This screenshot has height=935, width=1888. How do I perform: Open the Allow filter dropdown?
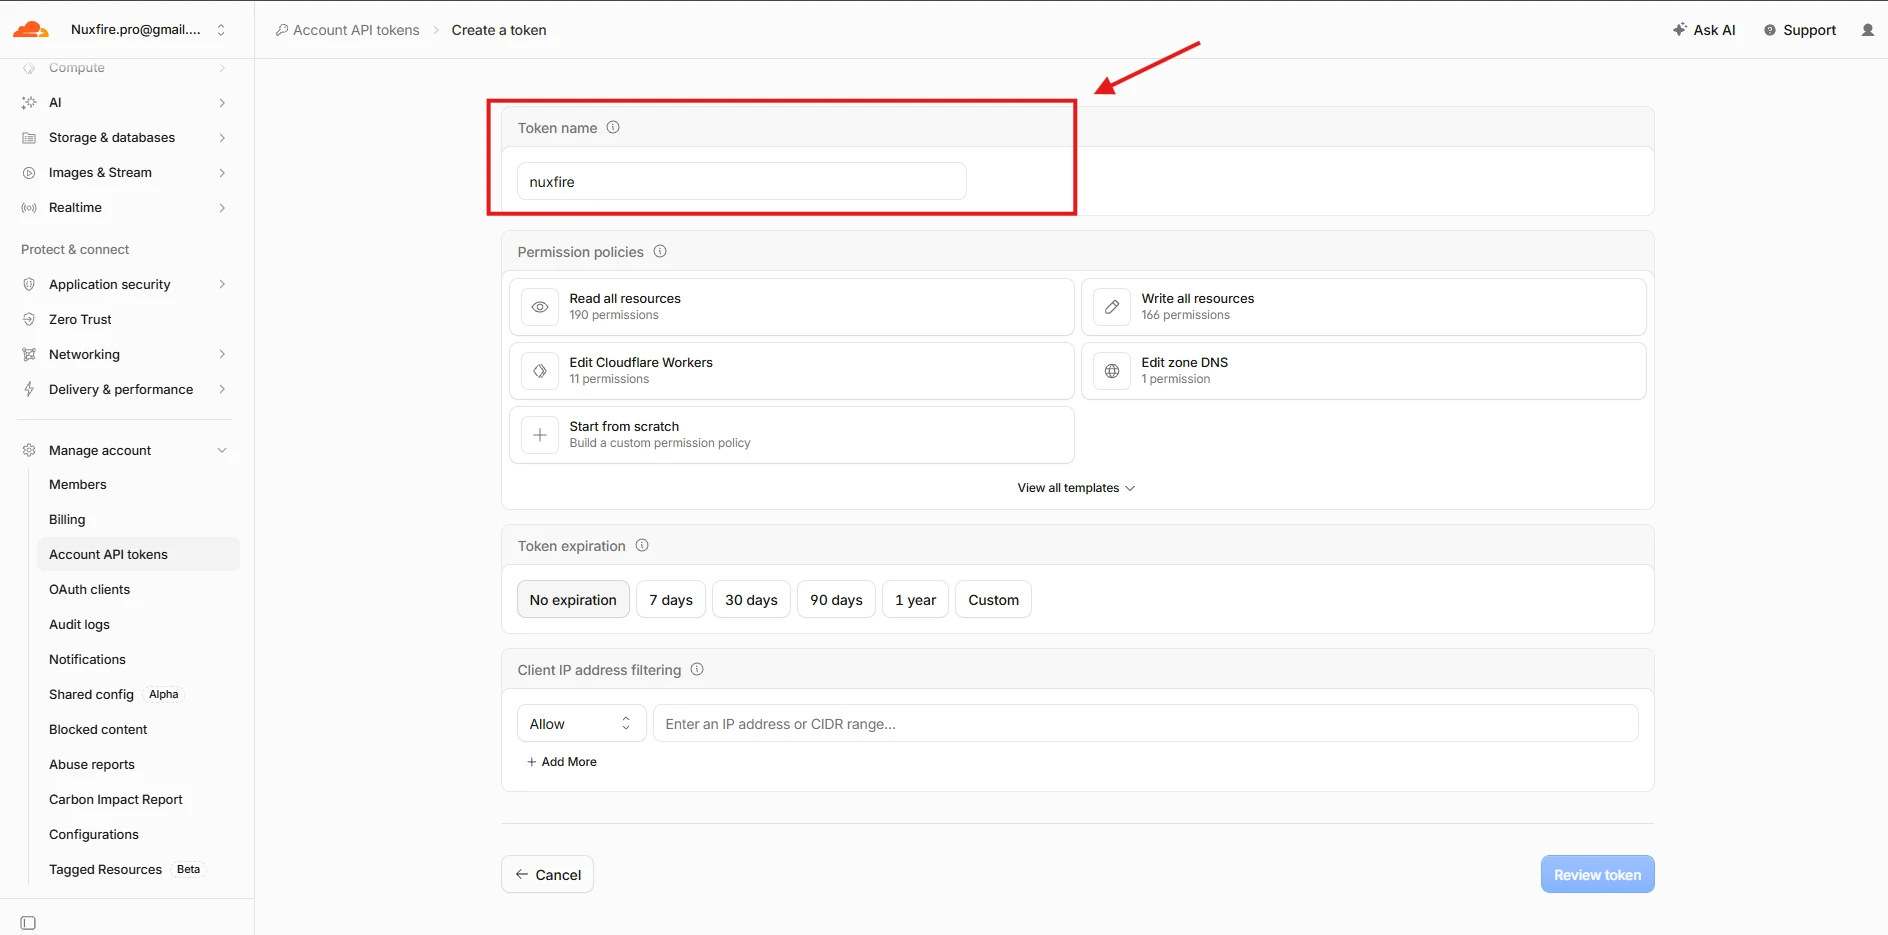pos(581,724)
